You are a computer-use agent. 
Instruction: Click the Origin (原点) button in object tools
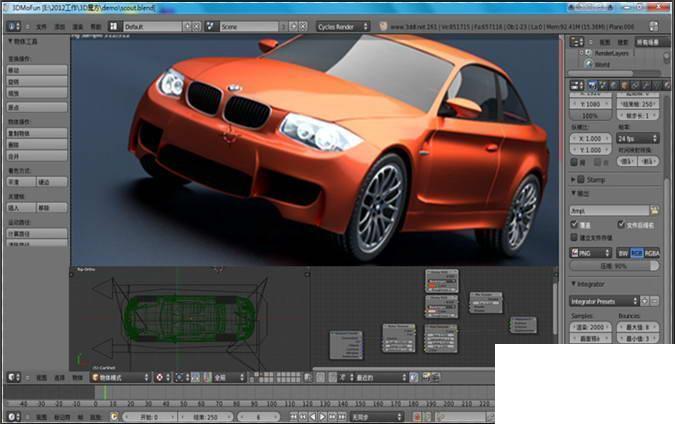point(37,107)
